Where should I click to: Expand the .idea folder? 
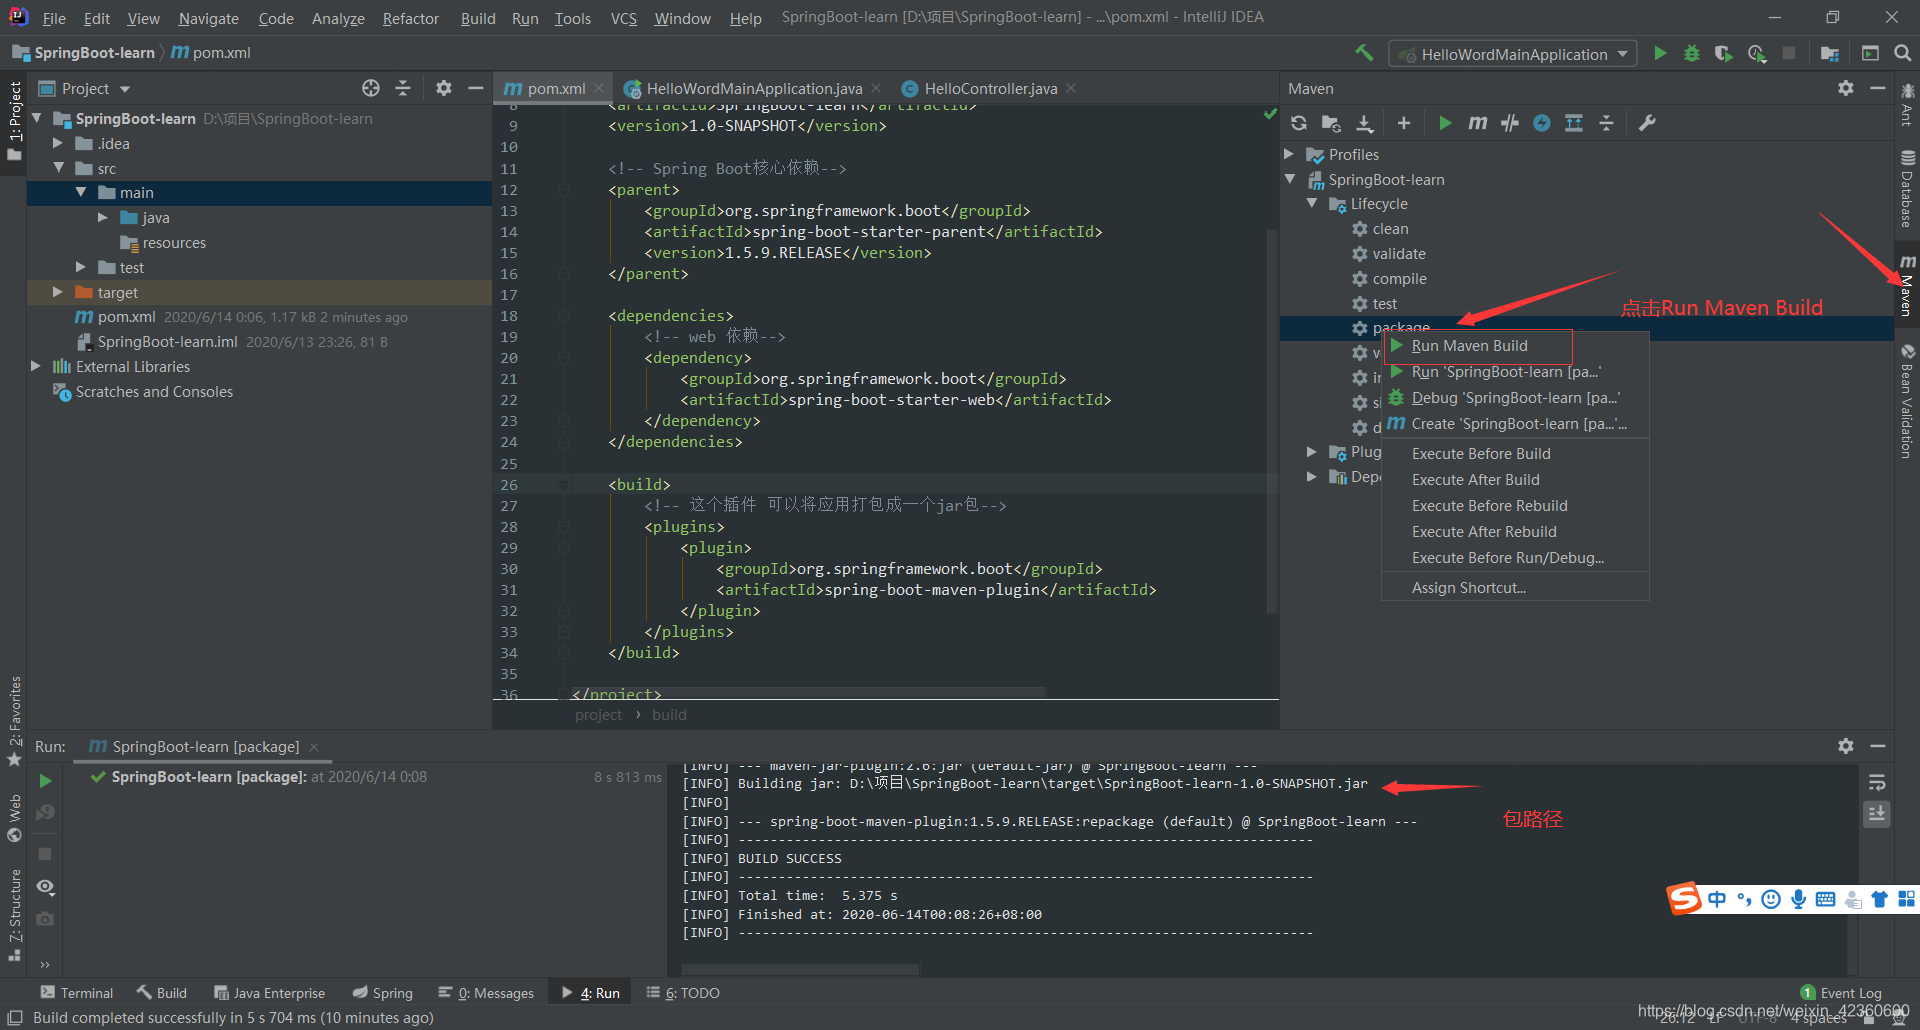58,143
